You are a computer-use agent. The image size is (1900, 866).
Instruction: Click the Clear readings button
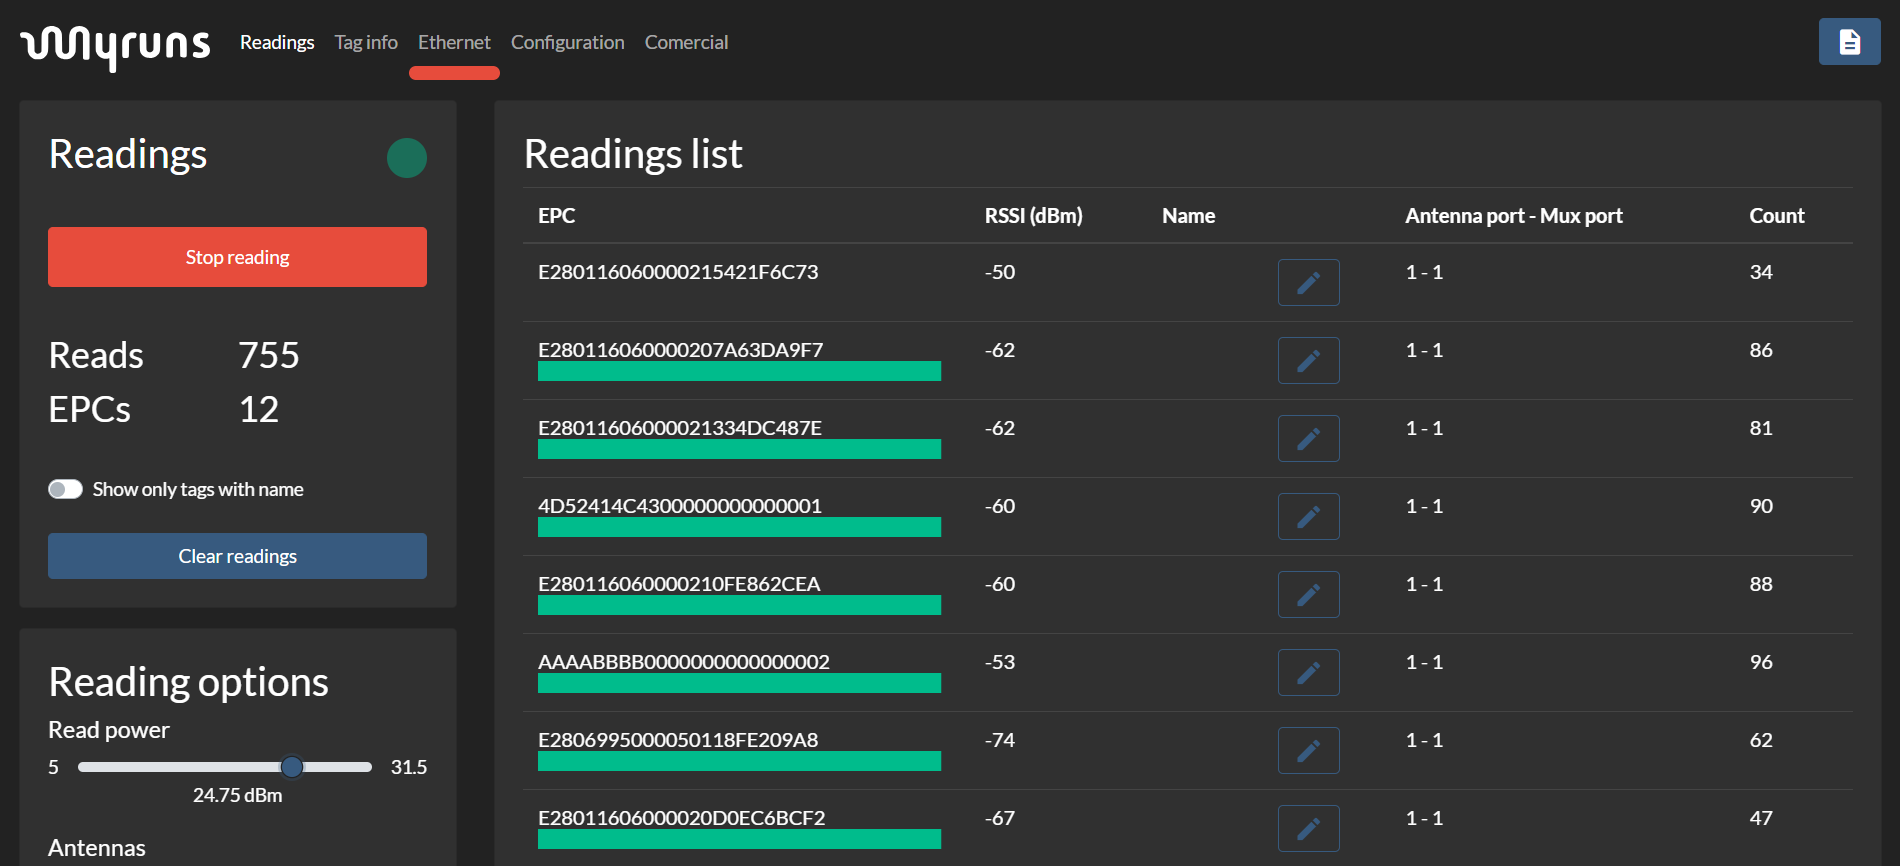click(237, 556)
